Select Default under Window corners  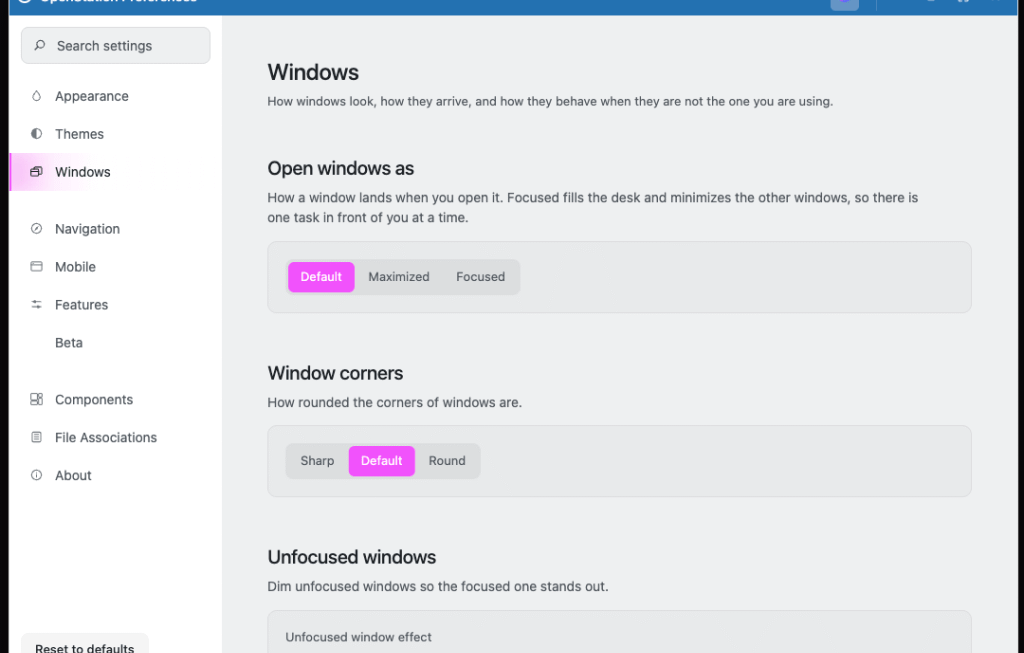pos(382,461)
